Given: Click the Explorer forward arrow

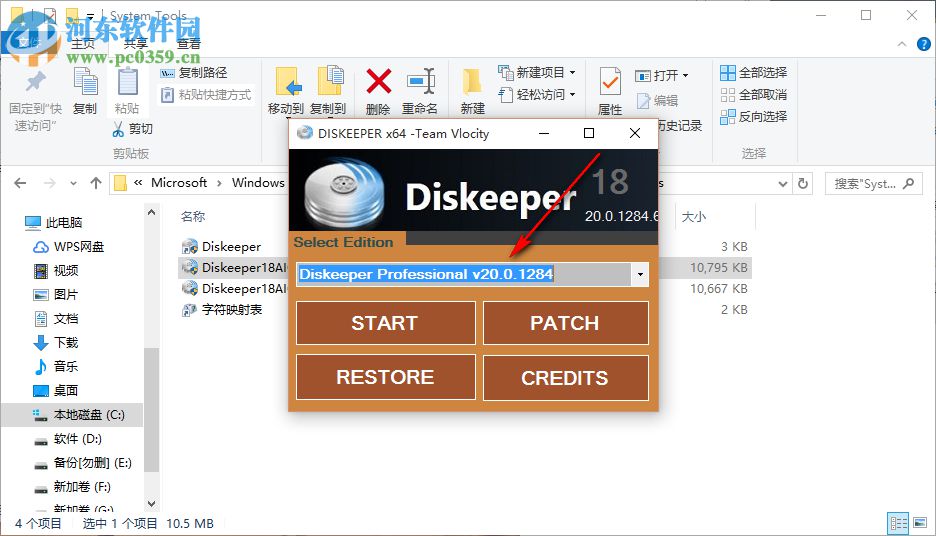Looking at the screenshot, I should (x=50, y=183).
